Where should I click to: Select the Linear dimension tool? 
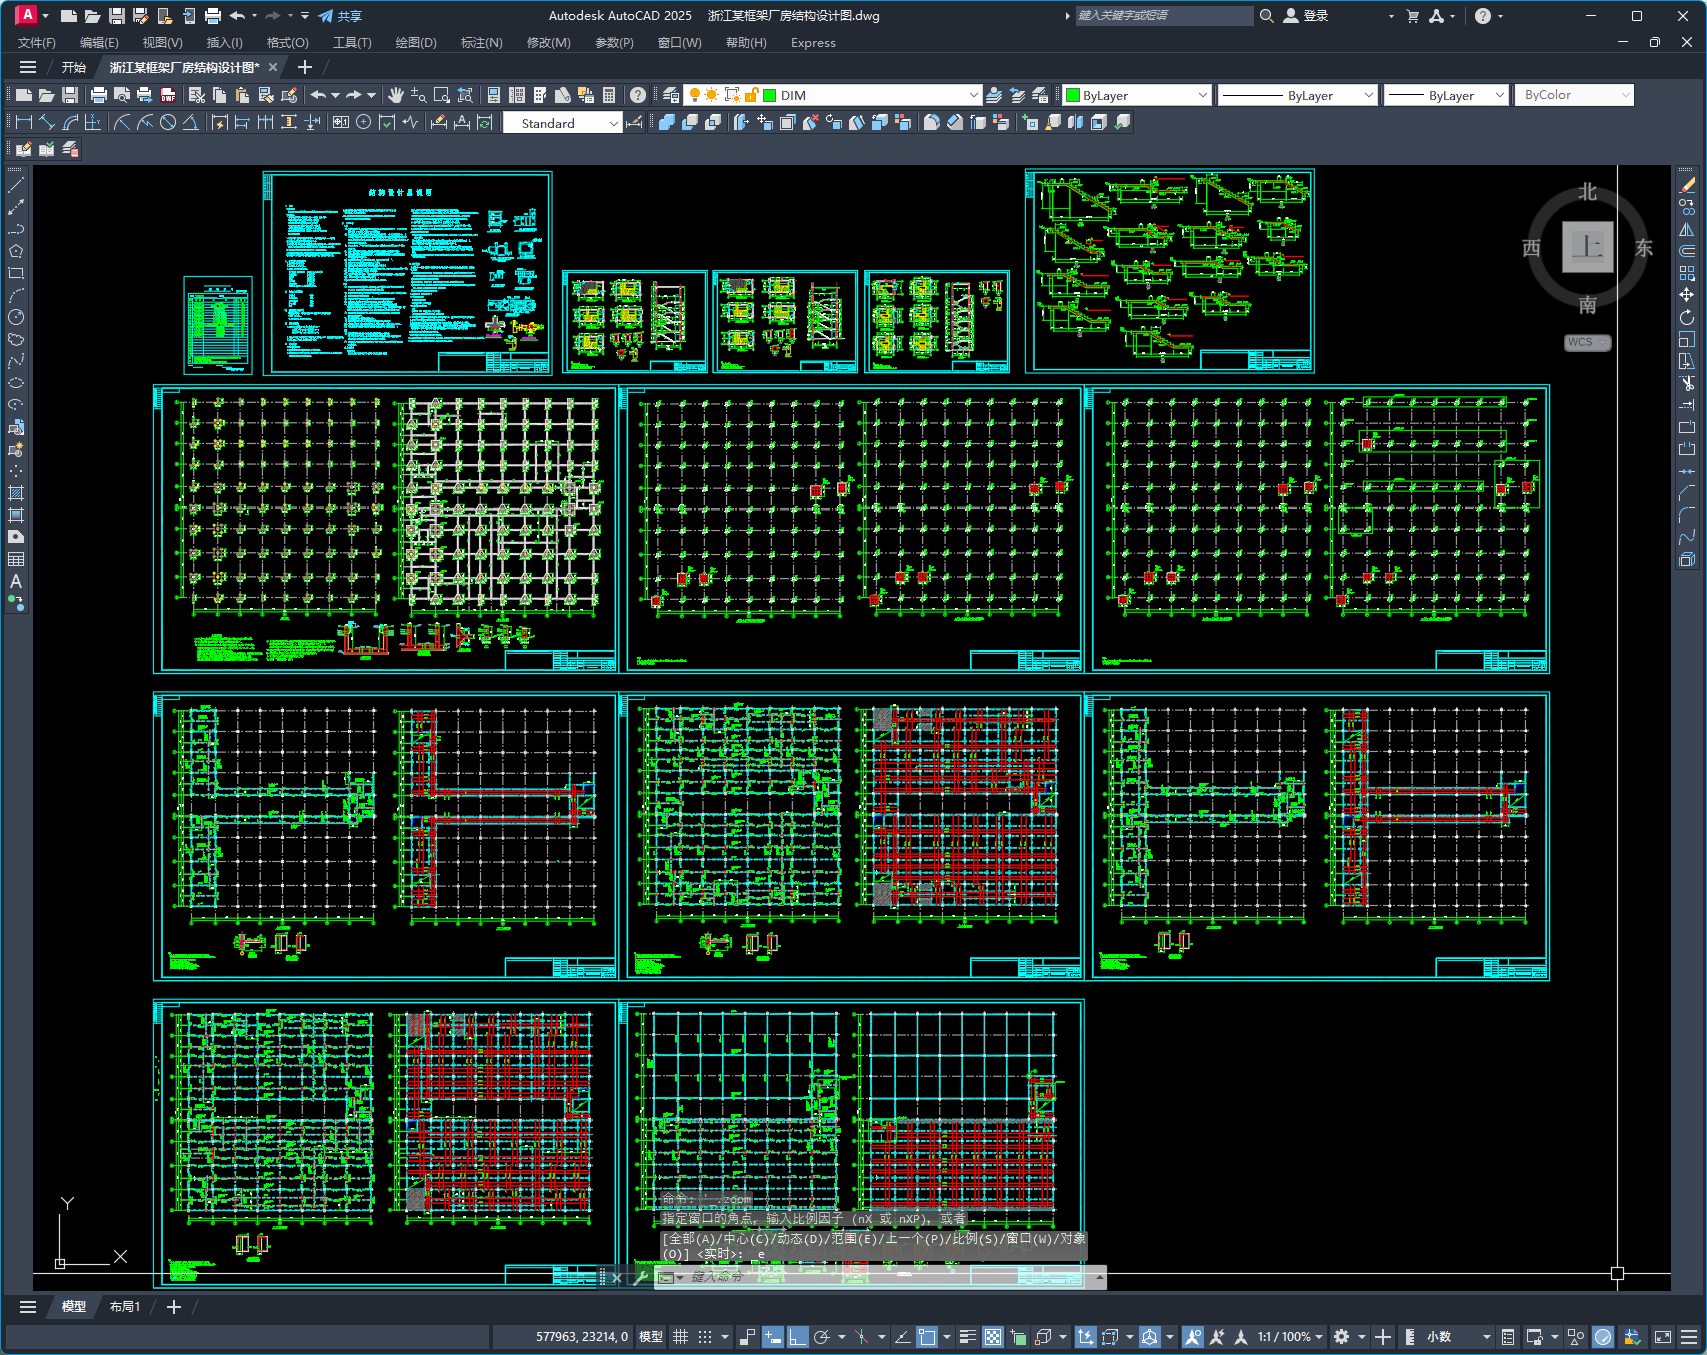coord(25,122)
